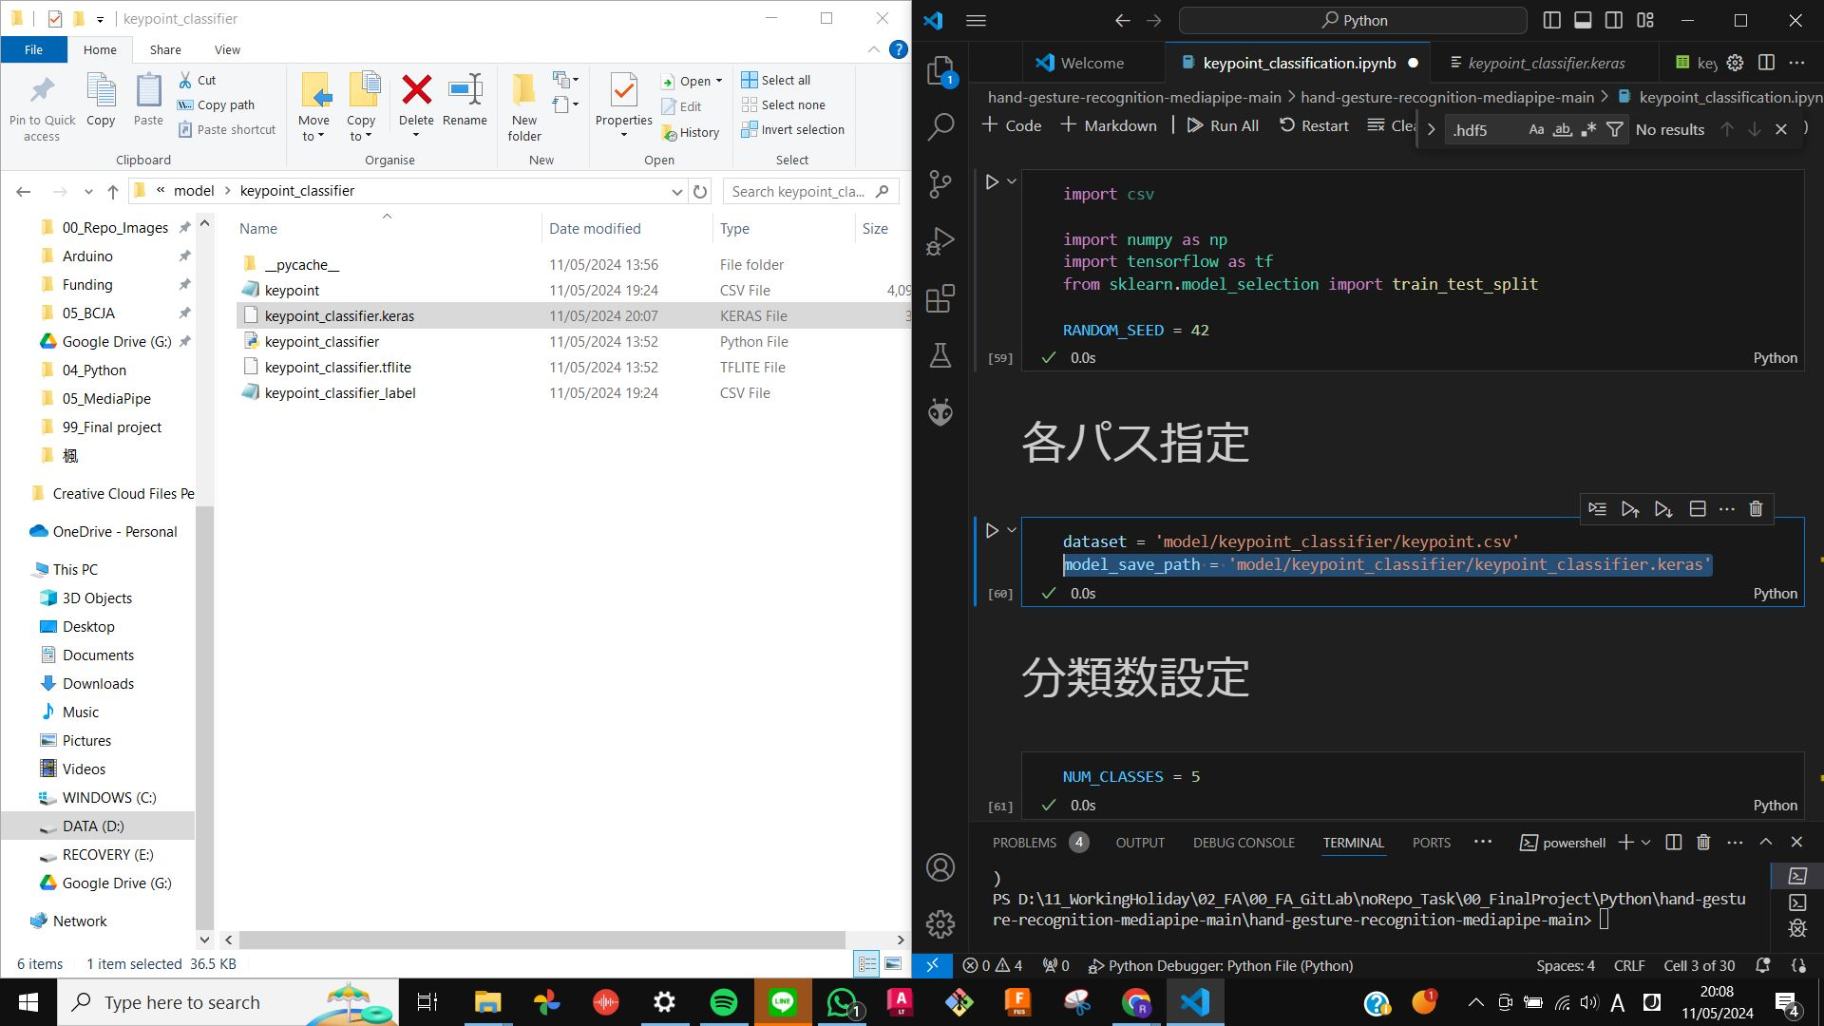
Task: Open the Extensions view
Action: [x=940, y=298]
